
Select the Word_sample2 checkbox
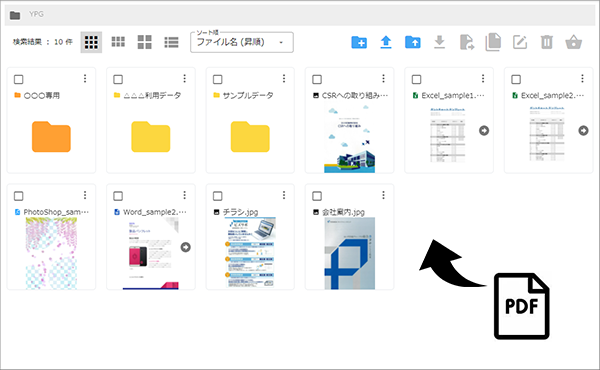[118, 196]
